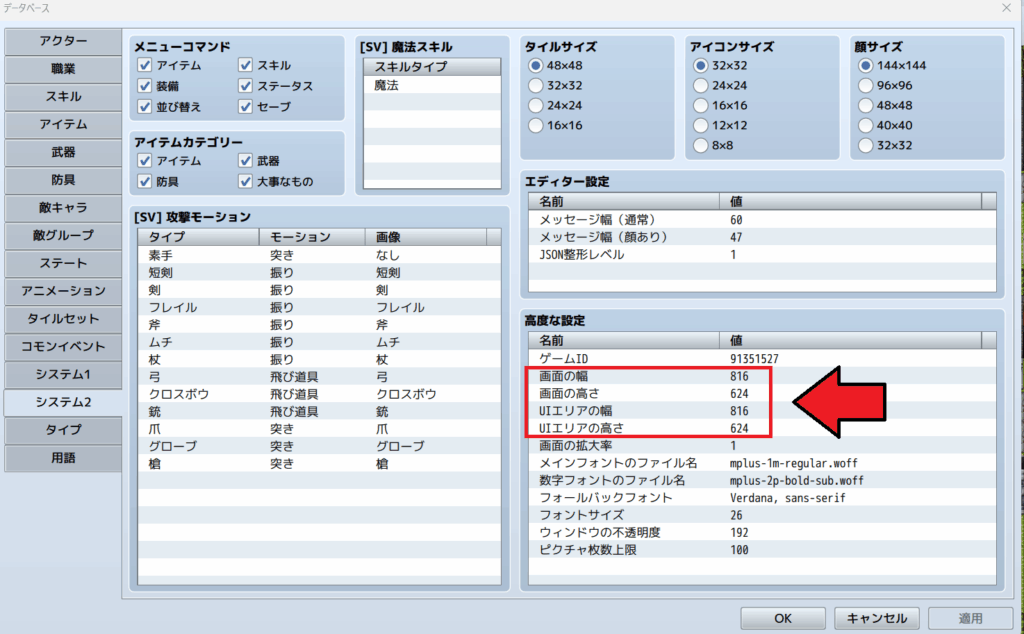Screen dimensions: 1024x634
Task: Open the アクター tab
Action: (x=63, y=41)
